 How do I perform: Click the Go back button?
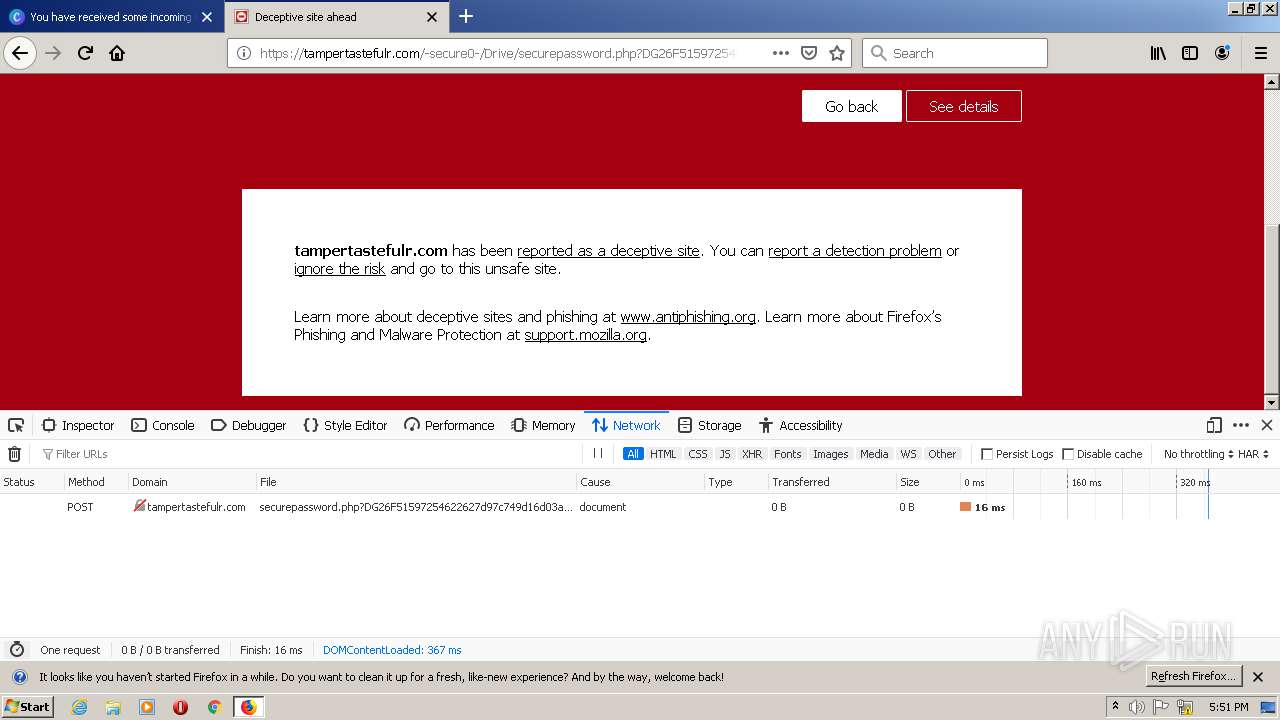[x=852, y=106]
